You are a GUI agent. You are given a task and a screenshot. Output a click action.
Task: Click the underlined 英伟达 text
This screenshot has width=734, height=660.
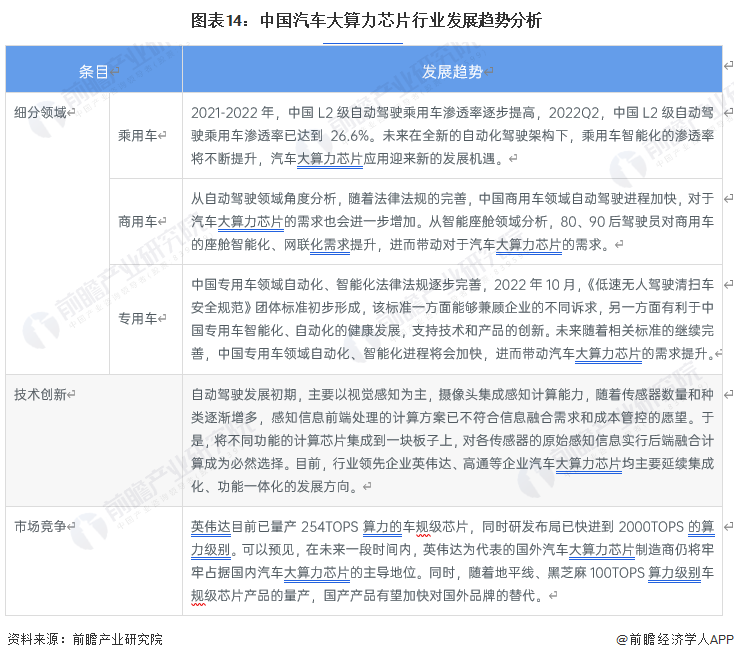210,525
